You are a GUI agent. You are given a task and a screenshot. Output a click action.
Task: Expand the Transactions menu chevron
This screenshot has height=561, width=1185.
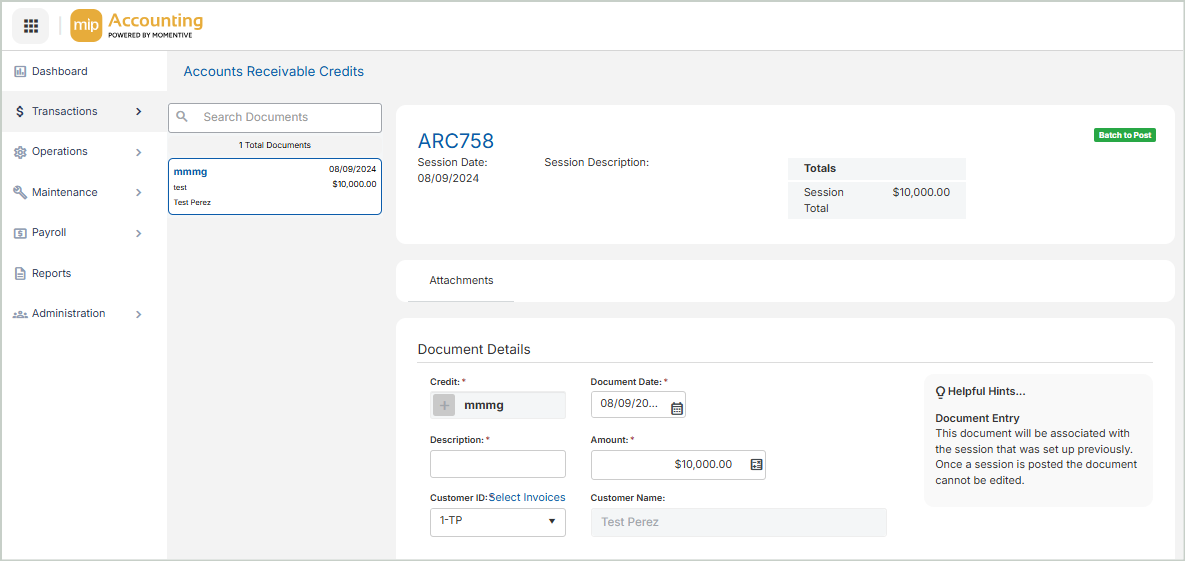tap(138, 112)
